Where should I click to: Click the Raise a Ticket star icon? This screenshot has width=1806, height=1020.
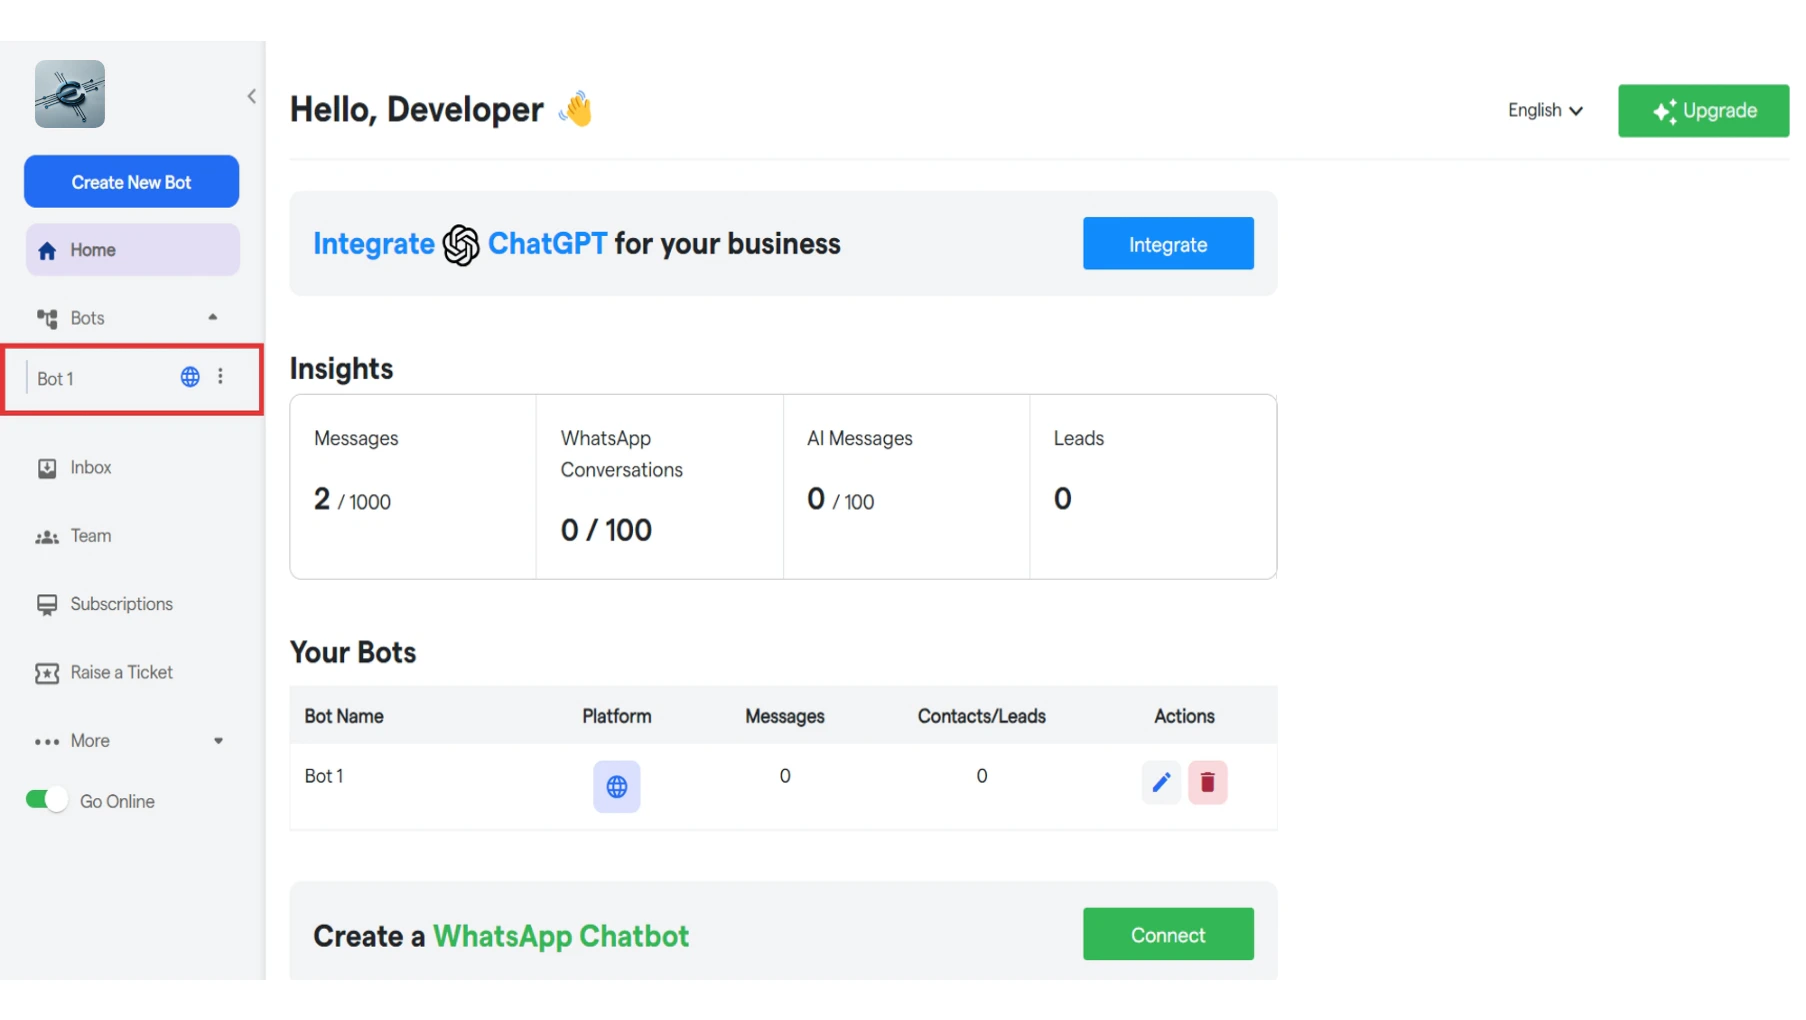(47, 673)
